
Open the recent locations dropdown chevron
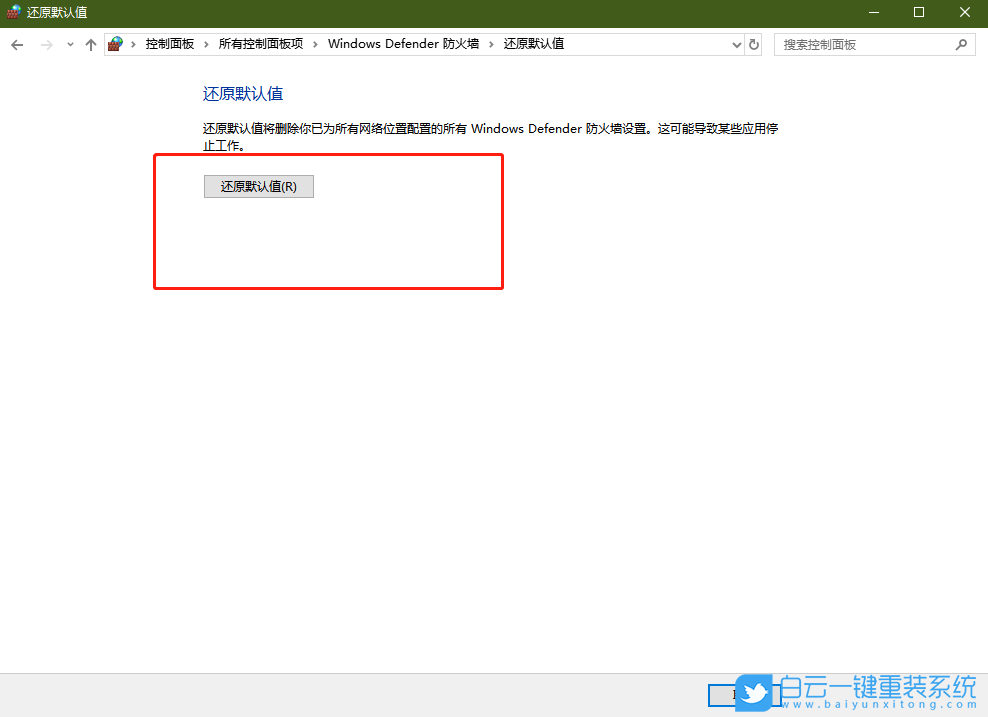click(x=68, y=44)
